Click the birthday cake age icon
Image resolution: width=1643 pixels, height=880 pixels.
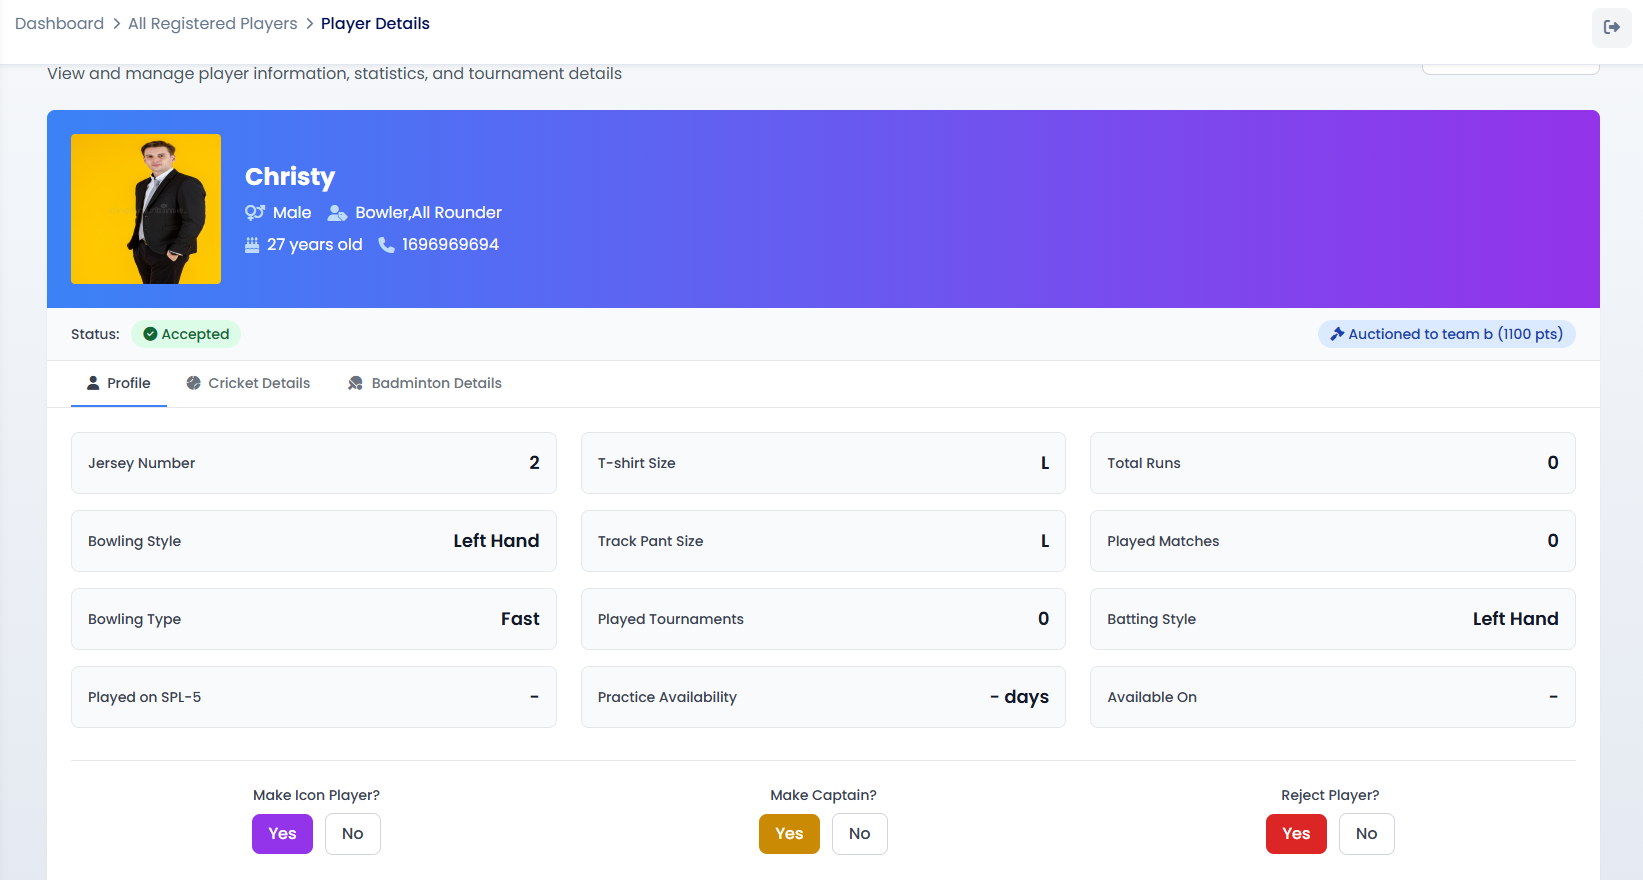tap(252, 245)
